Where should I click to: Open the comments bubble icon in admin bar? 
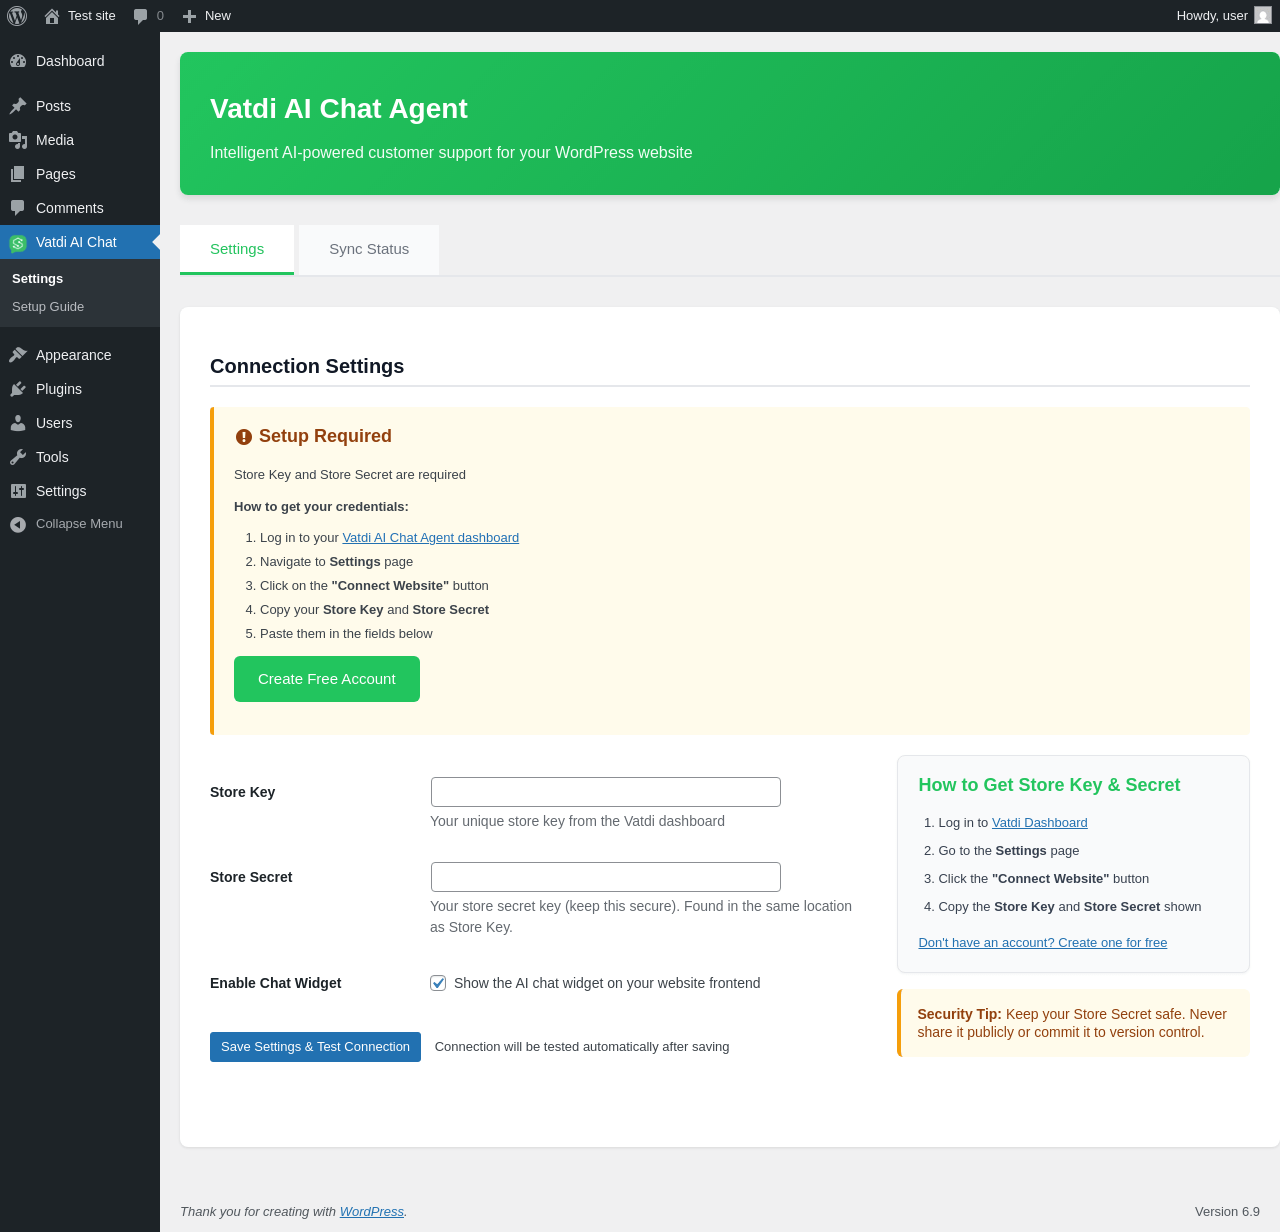point(141,16)
